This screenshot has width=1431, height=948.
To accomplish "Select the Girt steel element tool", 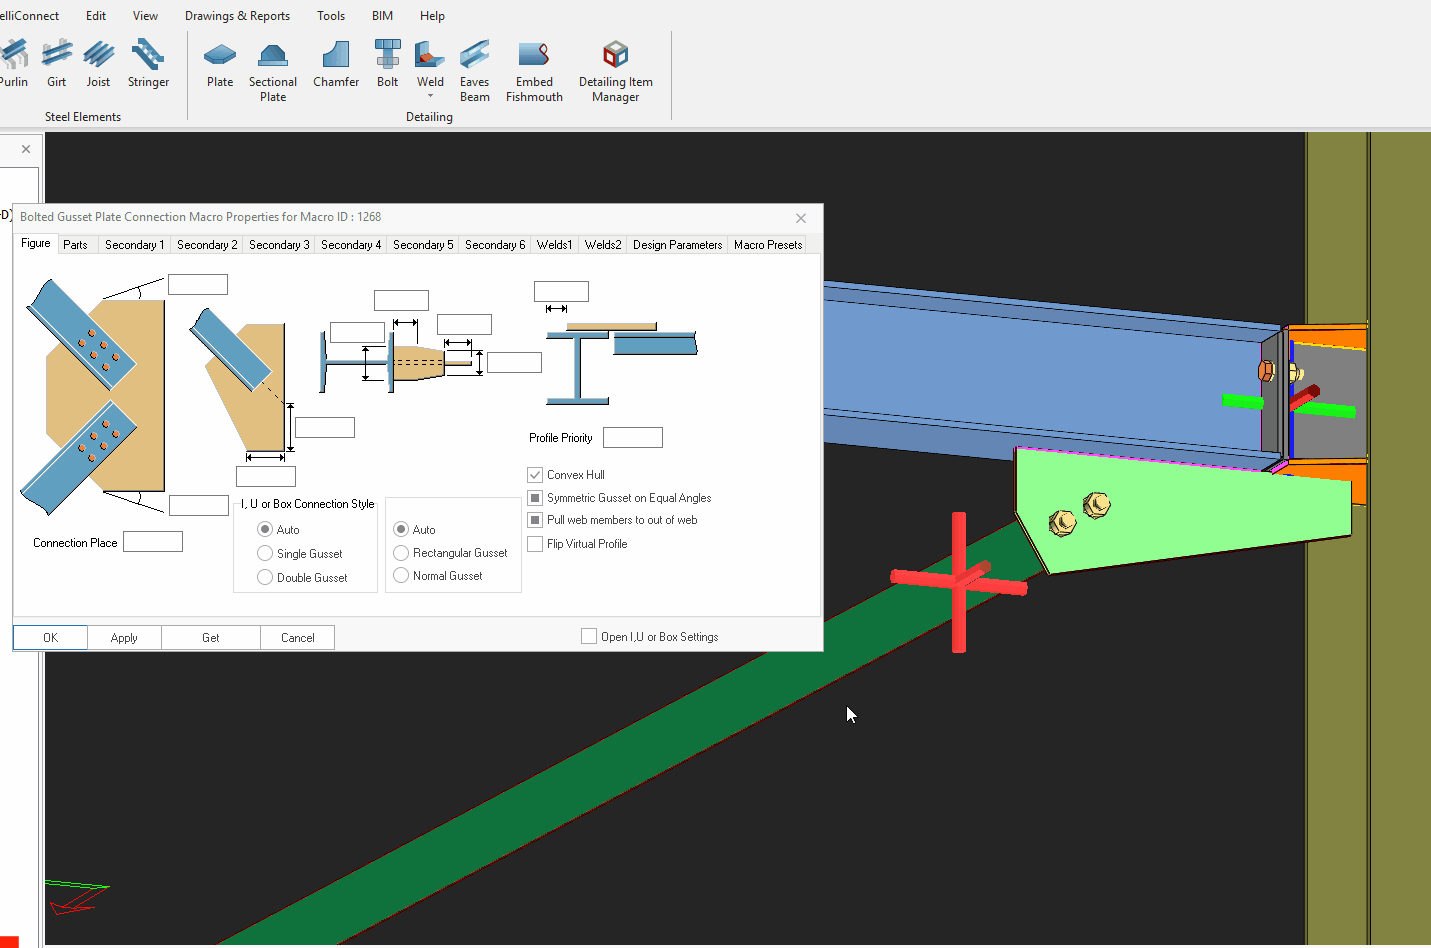I will [x=57, y=64].
